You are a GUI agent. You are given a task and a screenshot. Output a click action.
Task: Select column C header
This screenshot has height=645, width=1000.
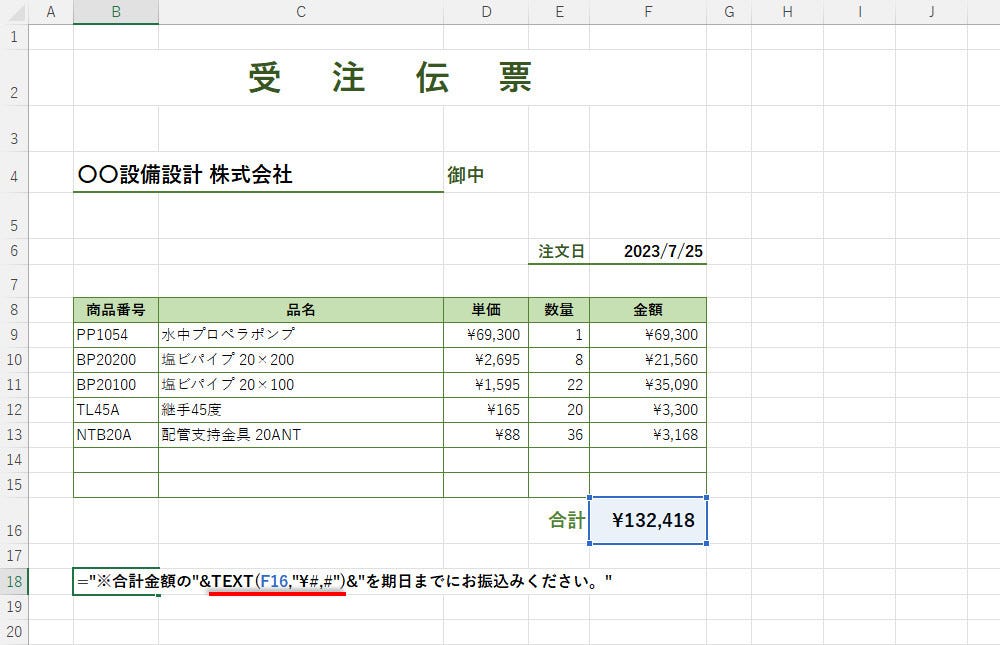(x=301, y=12)
